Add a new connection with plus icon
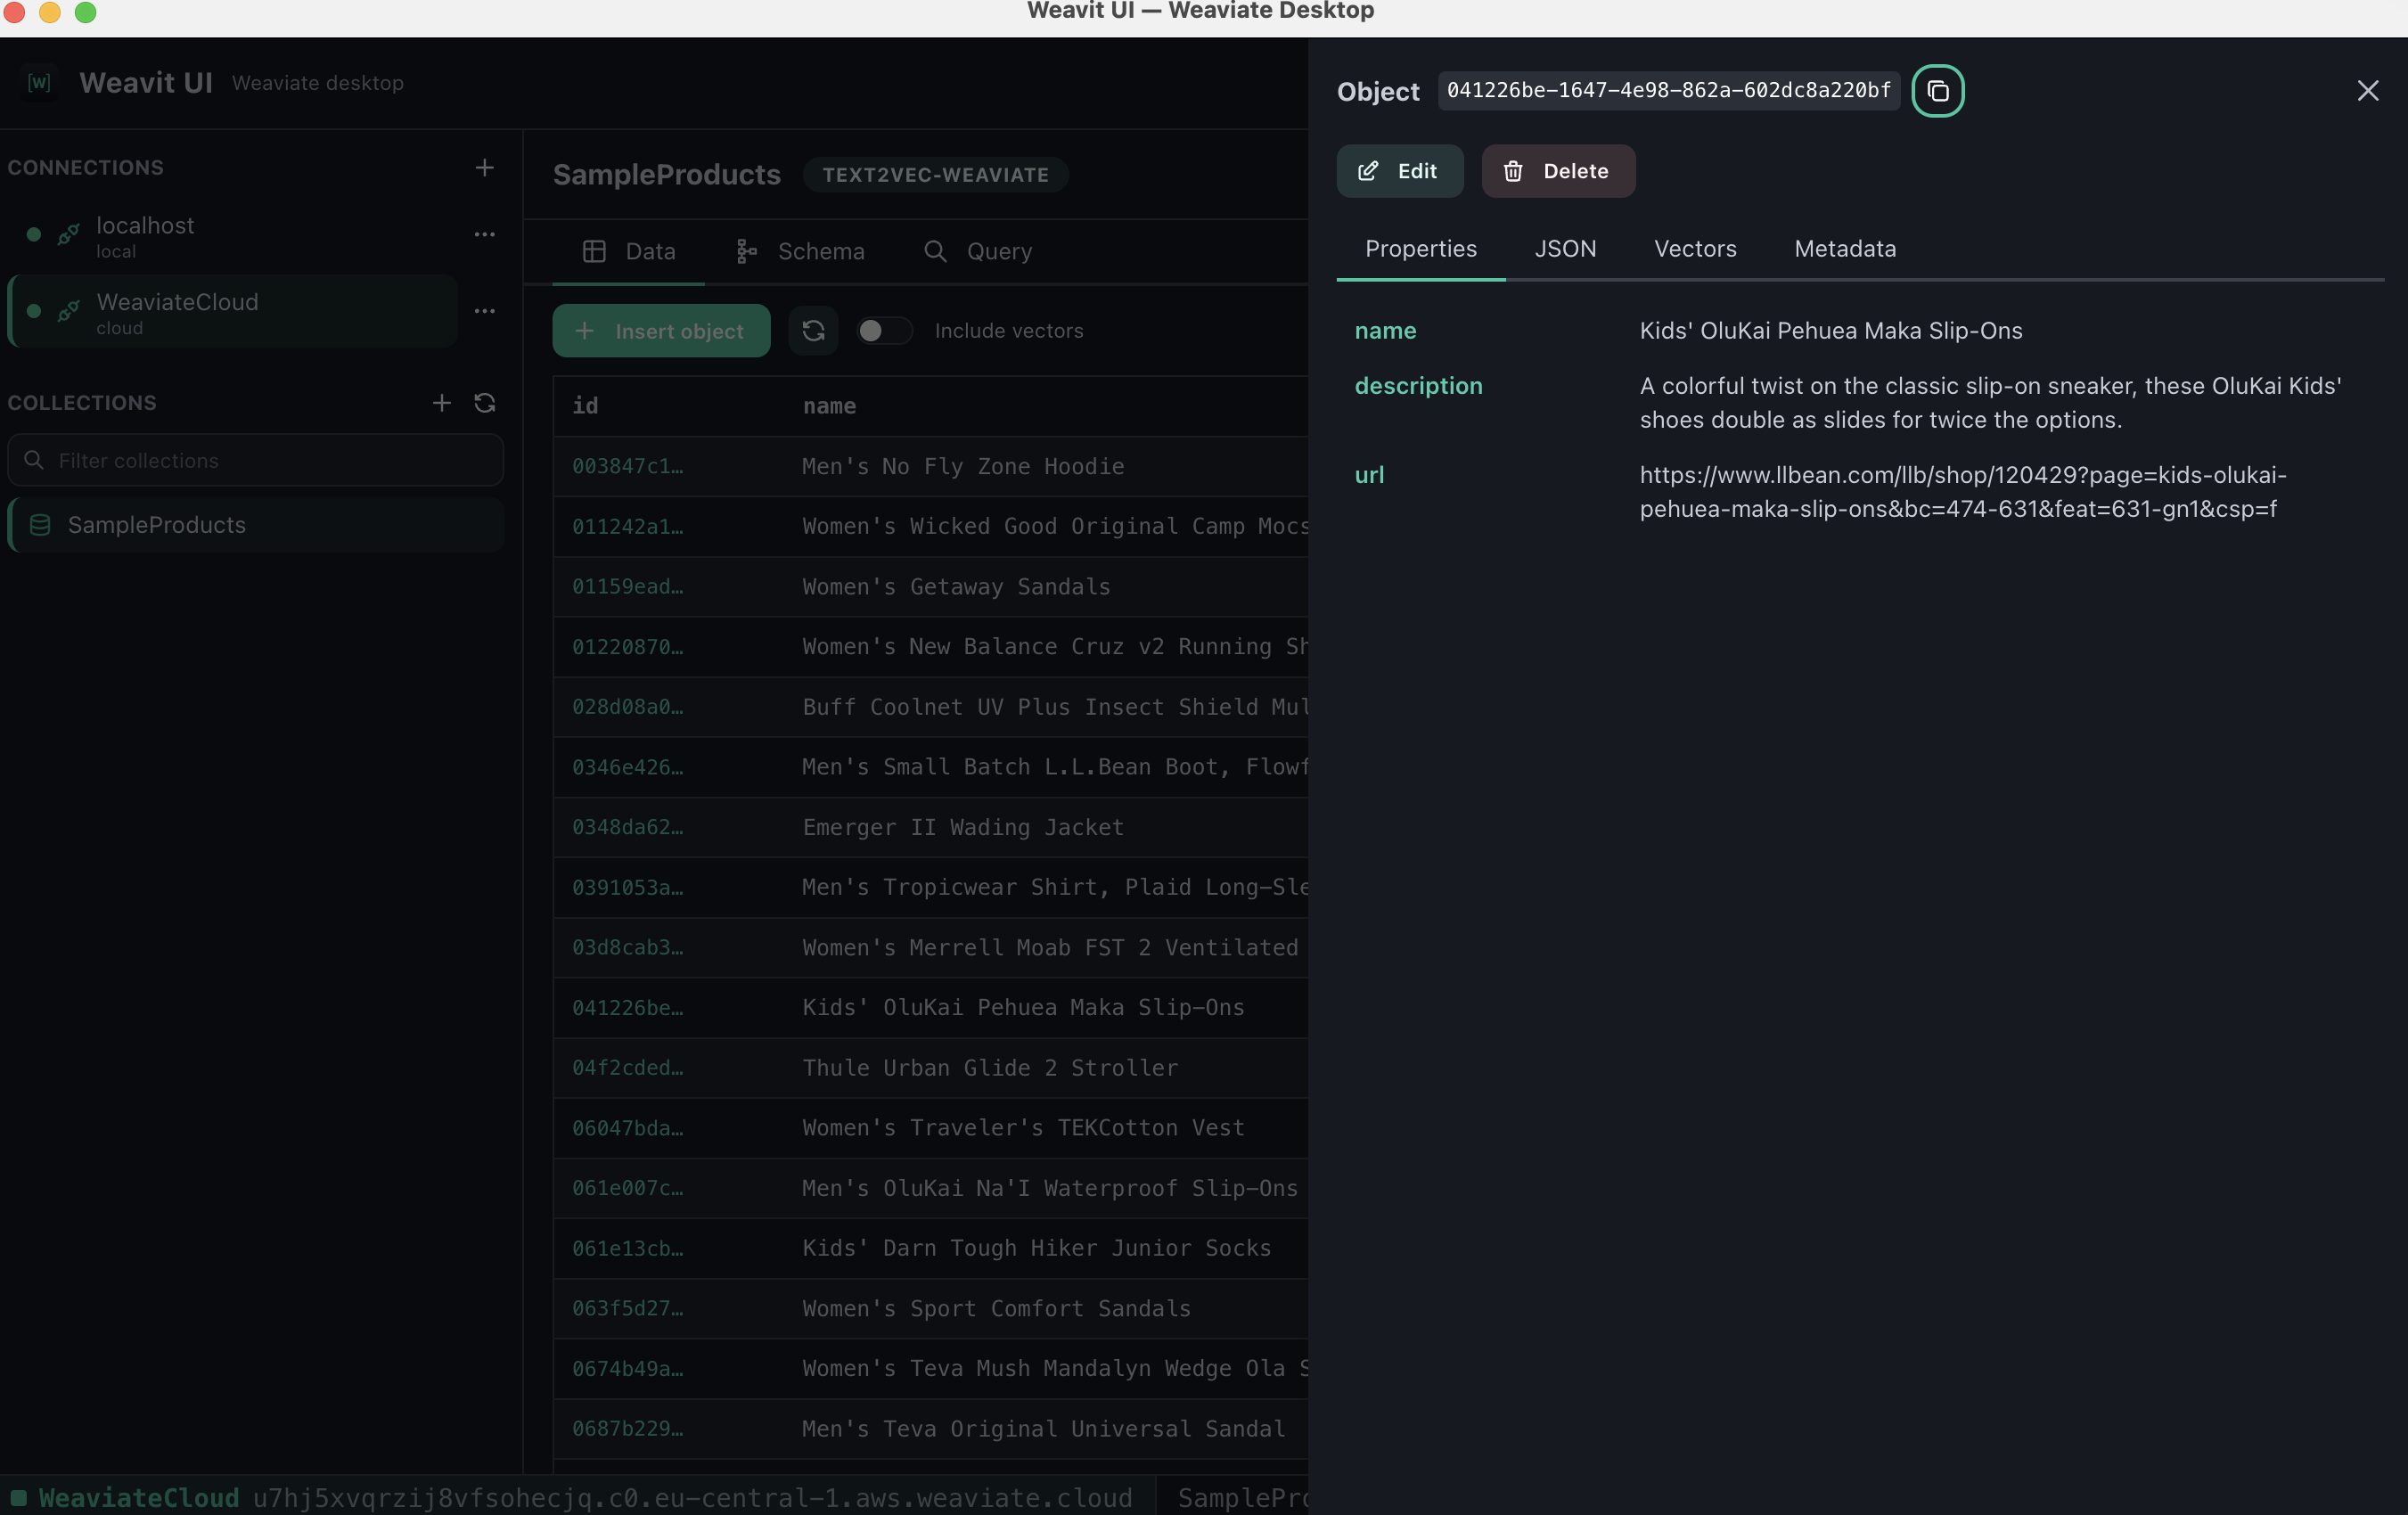Image resolution: width=2408 pixels, height=1515 pixels. [484, 168]
